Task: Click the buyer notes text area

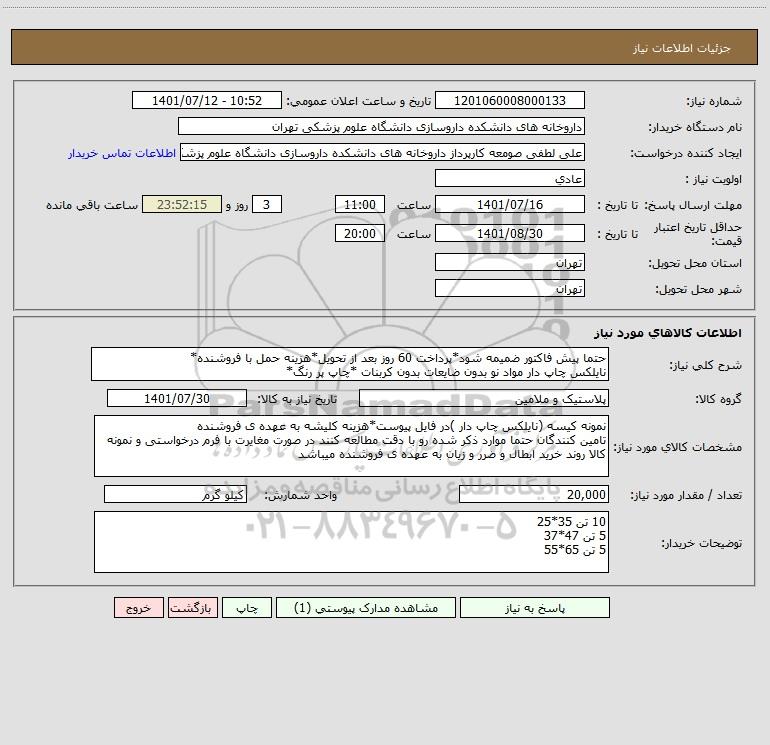Action: pyautogui.click(x=351, y=542)
